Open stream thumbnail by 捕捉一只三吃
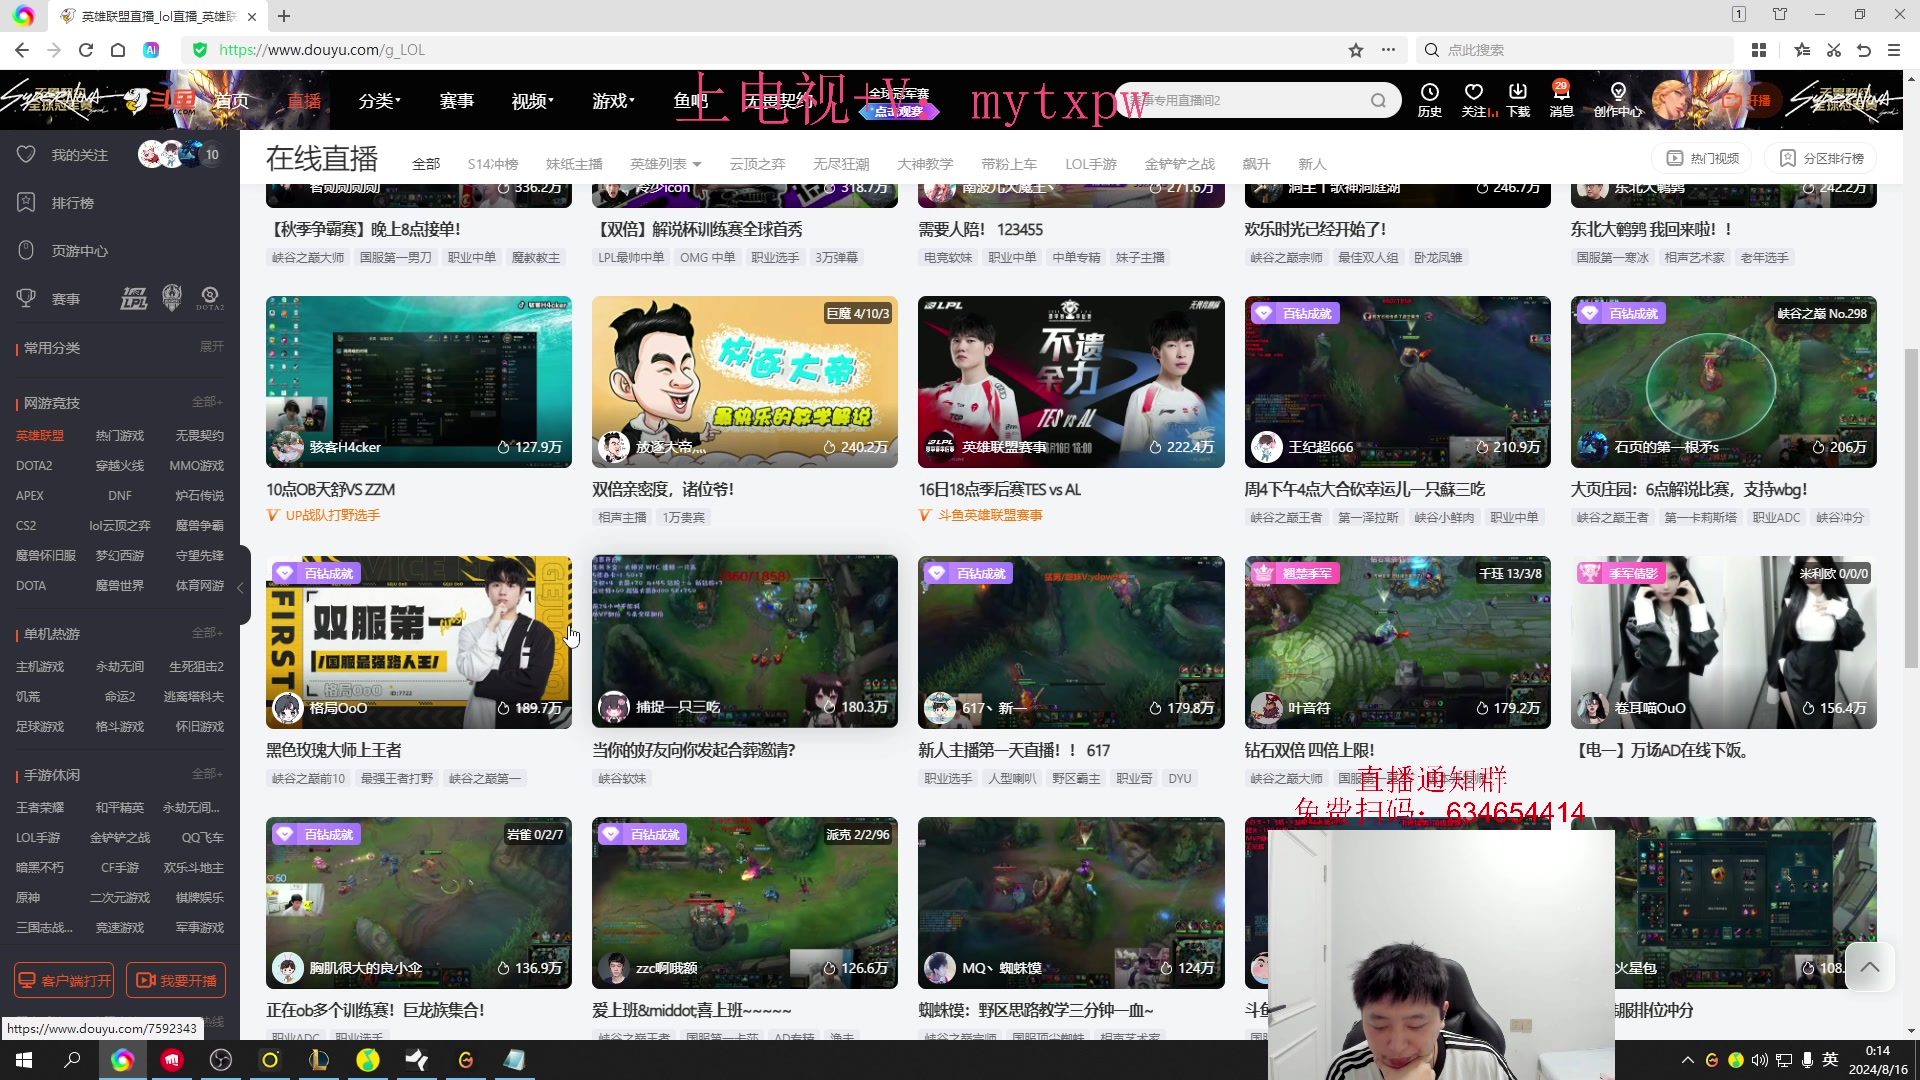This screenshot has width=1920, height=1080. point(745,642)
